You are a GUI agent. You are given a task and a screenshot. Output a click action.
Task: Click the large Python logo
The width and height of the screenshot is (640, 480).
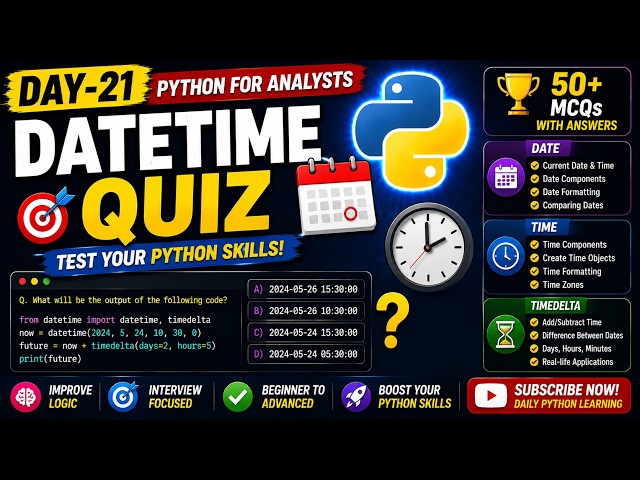click(411, 131)
